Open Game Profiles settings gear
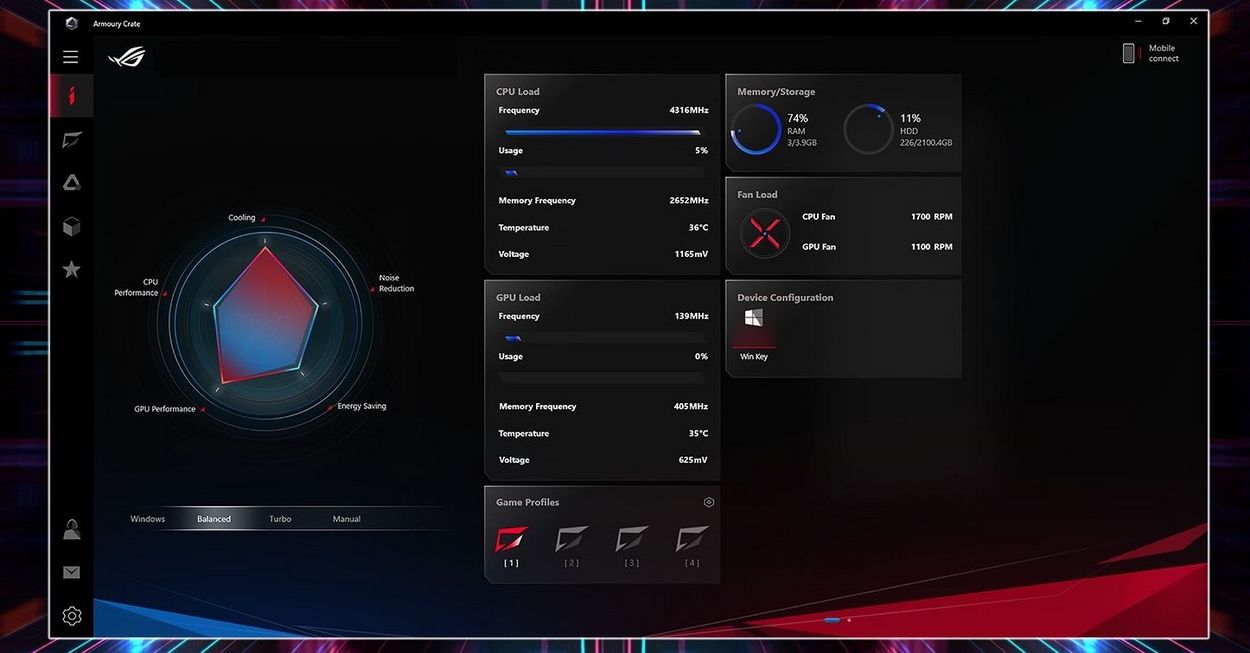 pyautogui.click(x=709, y=502)
